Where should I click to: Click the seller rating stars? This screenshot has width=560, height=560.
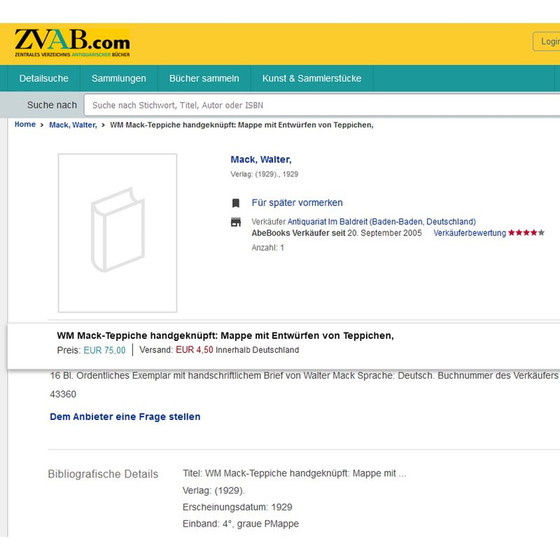pyautogui.click(x=526, y=233)
